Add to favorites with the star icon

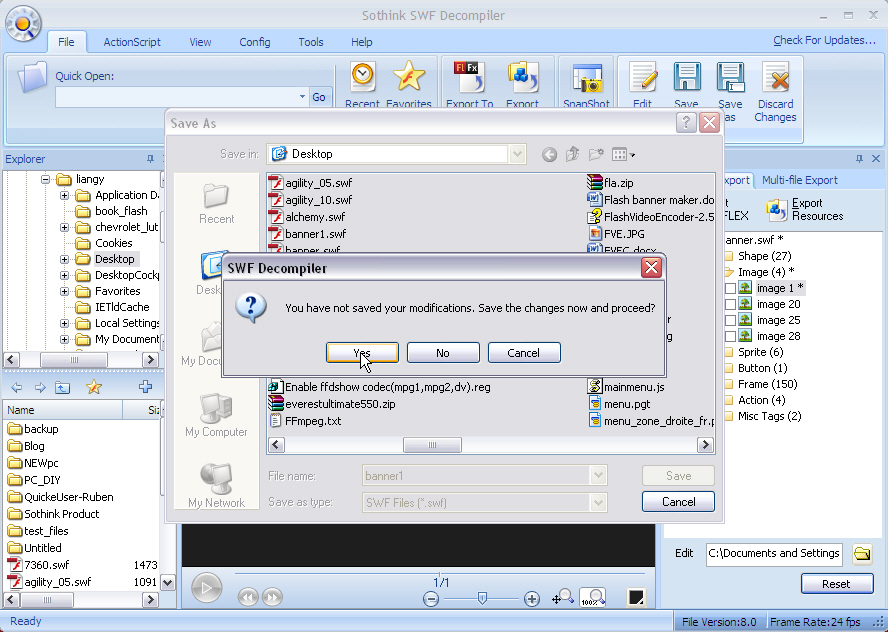[94, 387]
